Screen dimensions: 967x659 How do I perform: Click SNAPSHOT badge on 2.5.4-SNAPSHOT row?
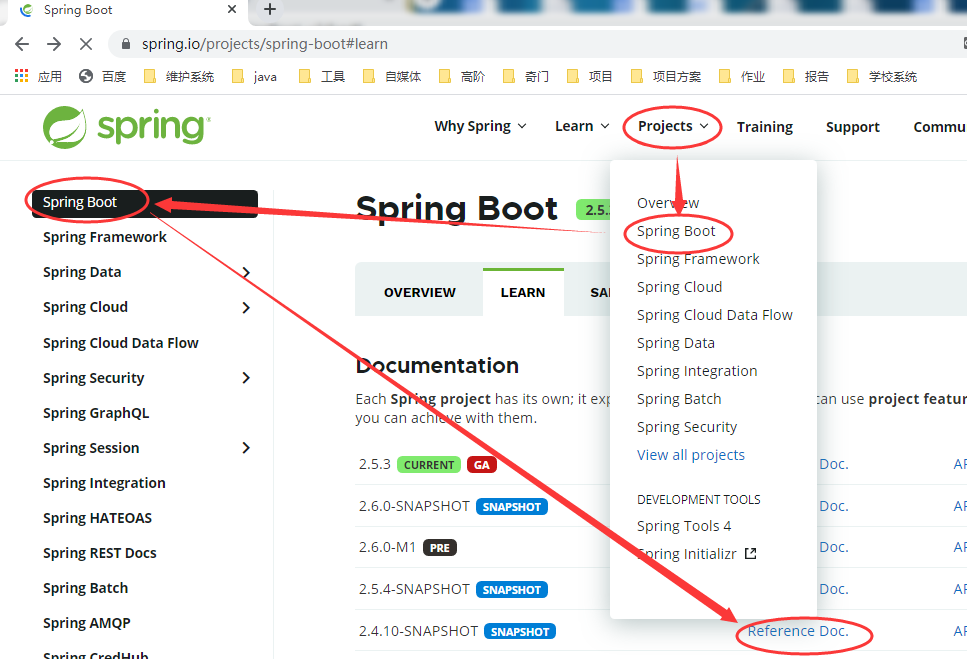coord(512,590)
